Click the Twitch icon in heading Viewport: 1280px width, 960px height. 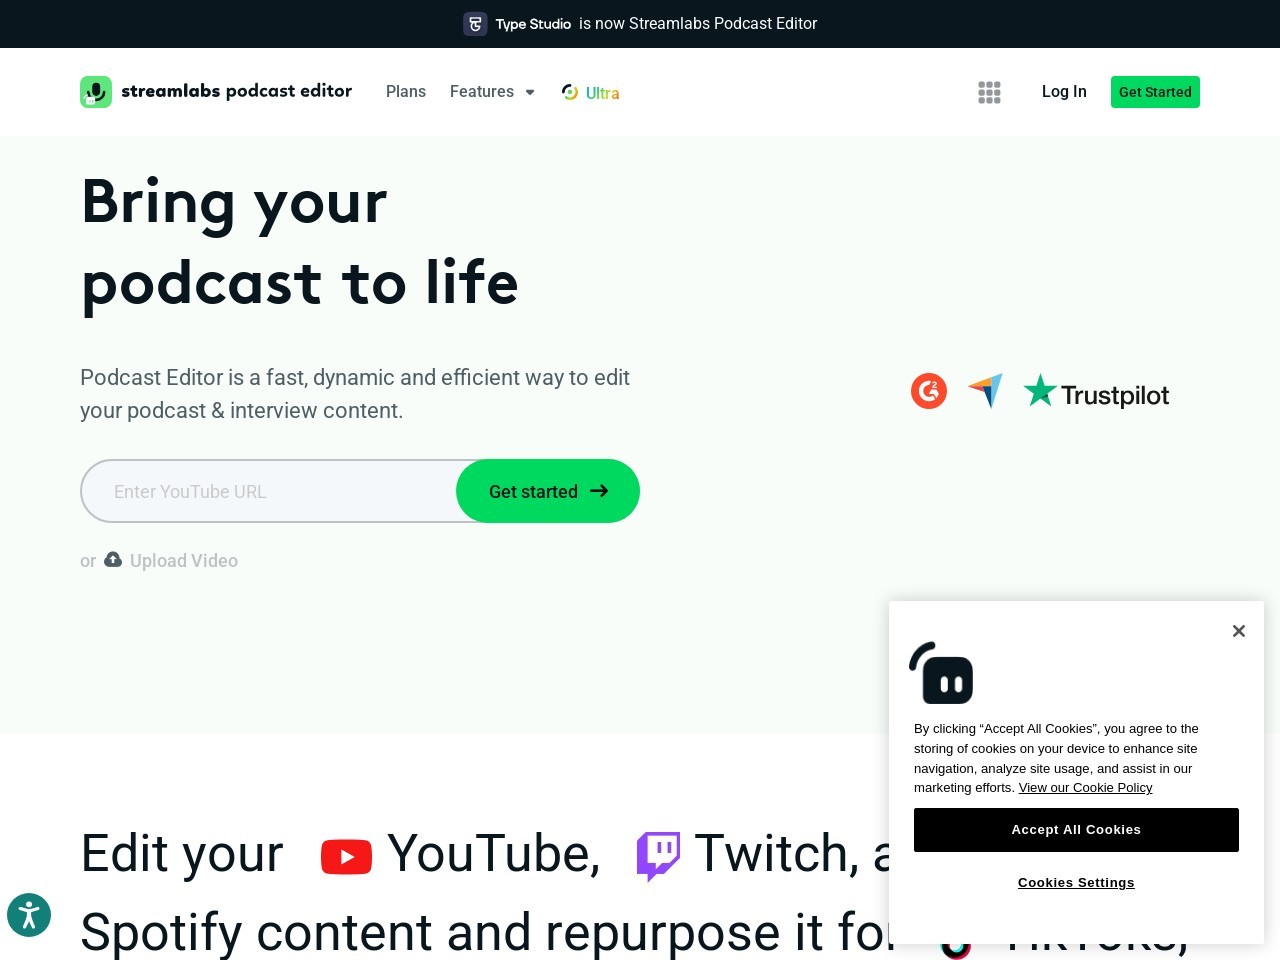[x=658, y=856]
